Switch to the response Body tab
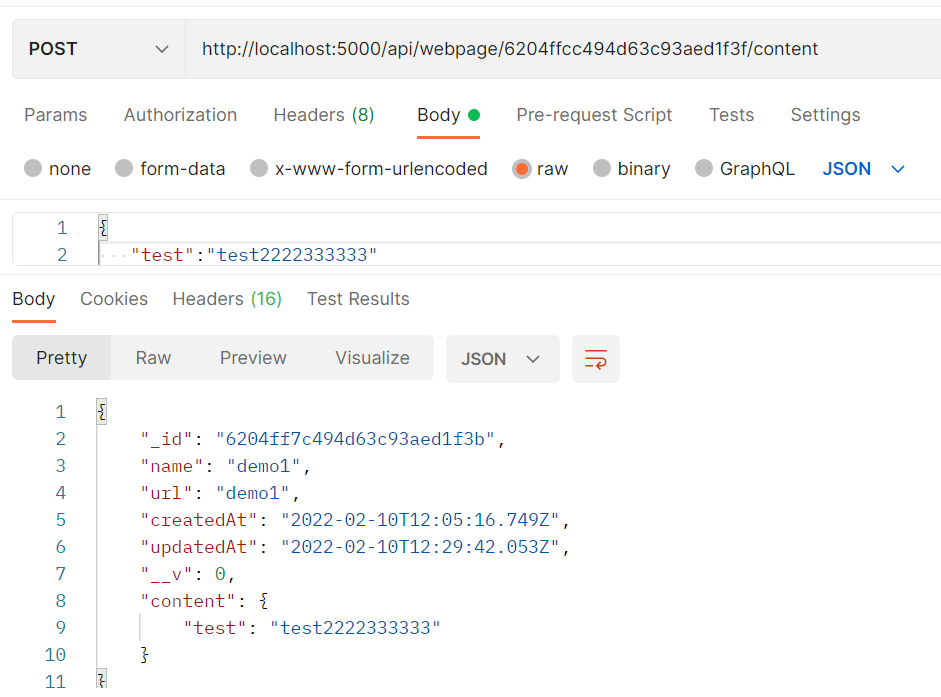Viewport: 941px width, 697px height. pyautogui.click(x=34, y=299)
